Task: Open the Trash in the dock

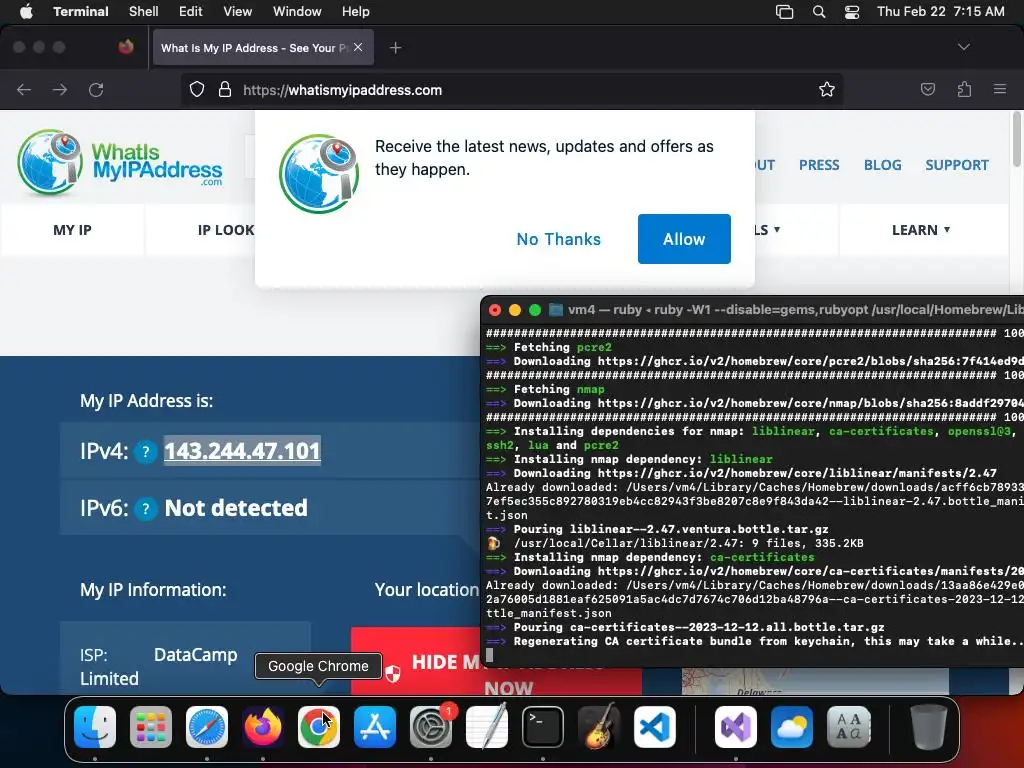Action: point(928,727)
